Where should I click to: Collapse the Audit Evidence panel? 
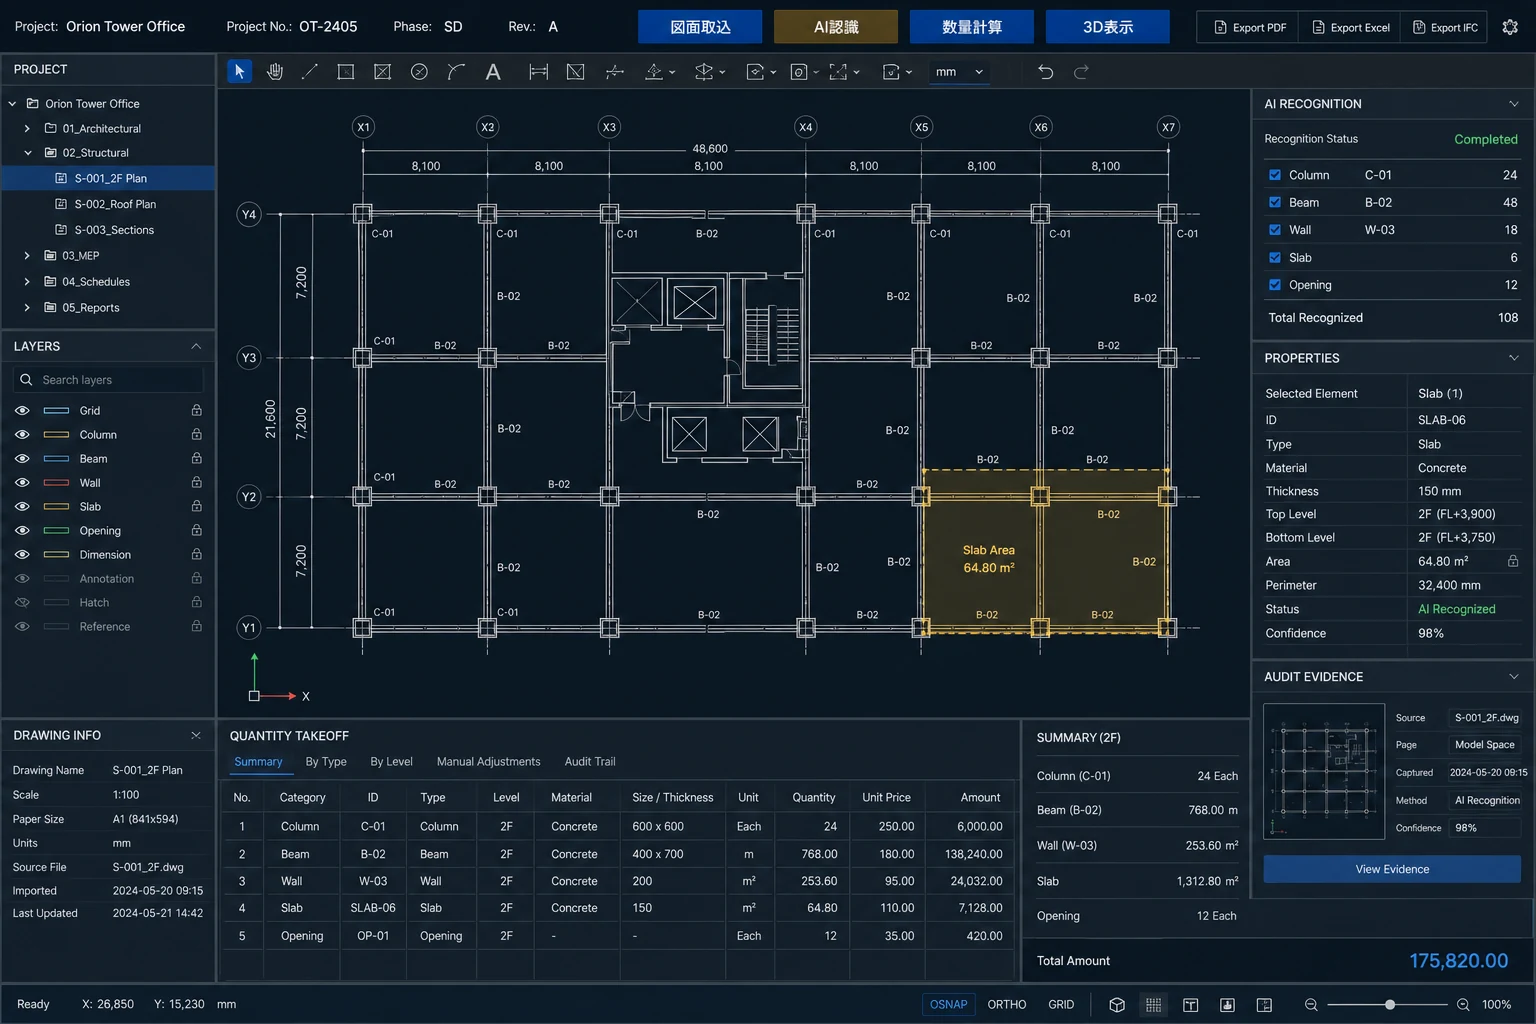(x=1513, y=676)
